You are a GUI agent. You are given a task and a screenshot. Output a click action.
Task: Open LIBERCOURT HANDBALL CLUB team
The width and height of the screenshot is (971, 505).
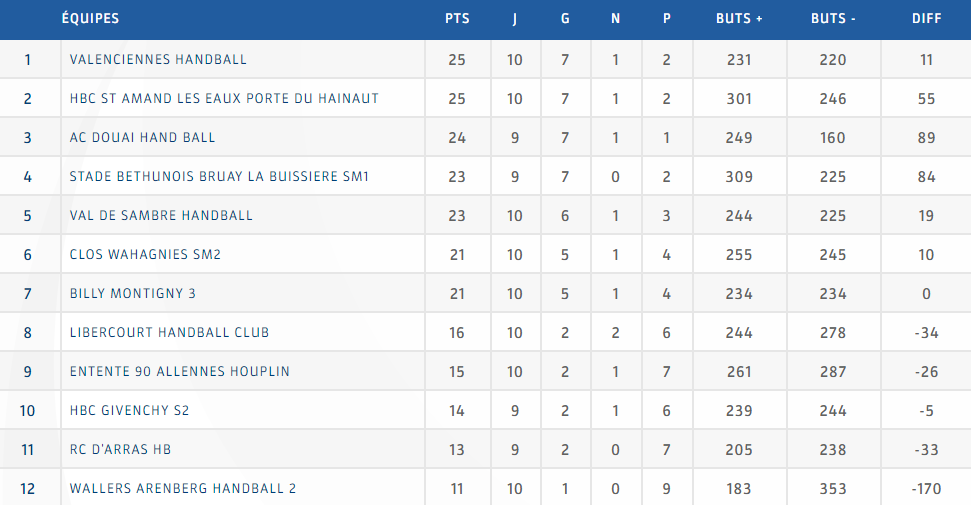(169, 333)
